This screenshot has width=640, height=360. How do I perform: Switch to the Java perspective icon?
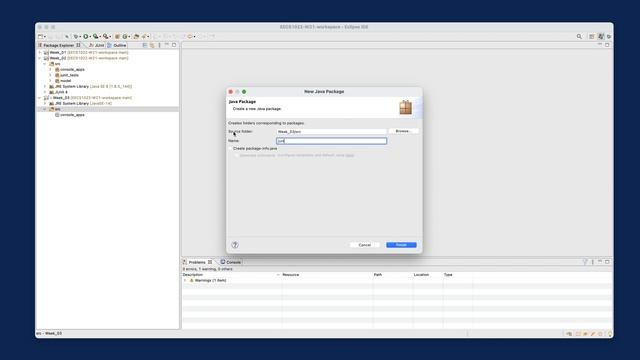[601, 36]
